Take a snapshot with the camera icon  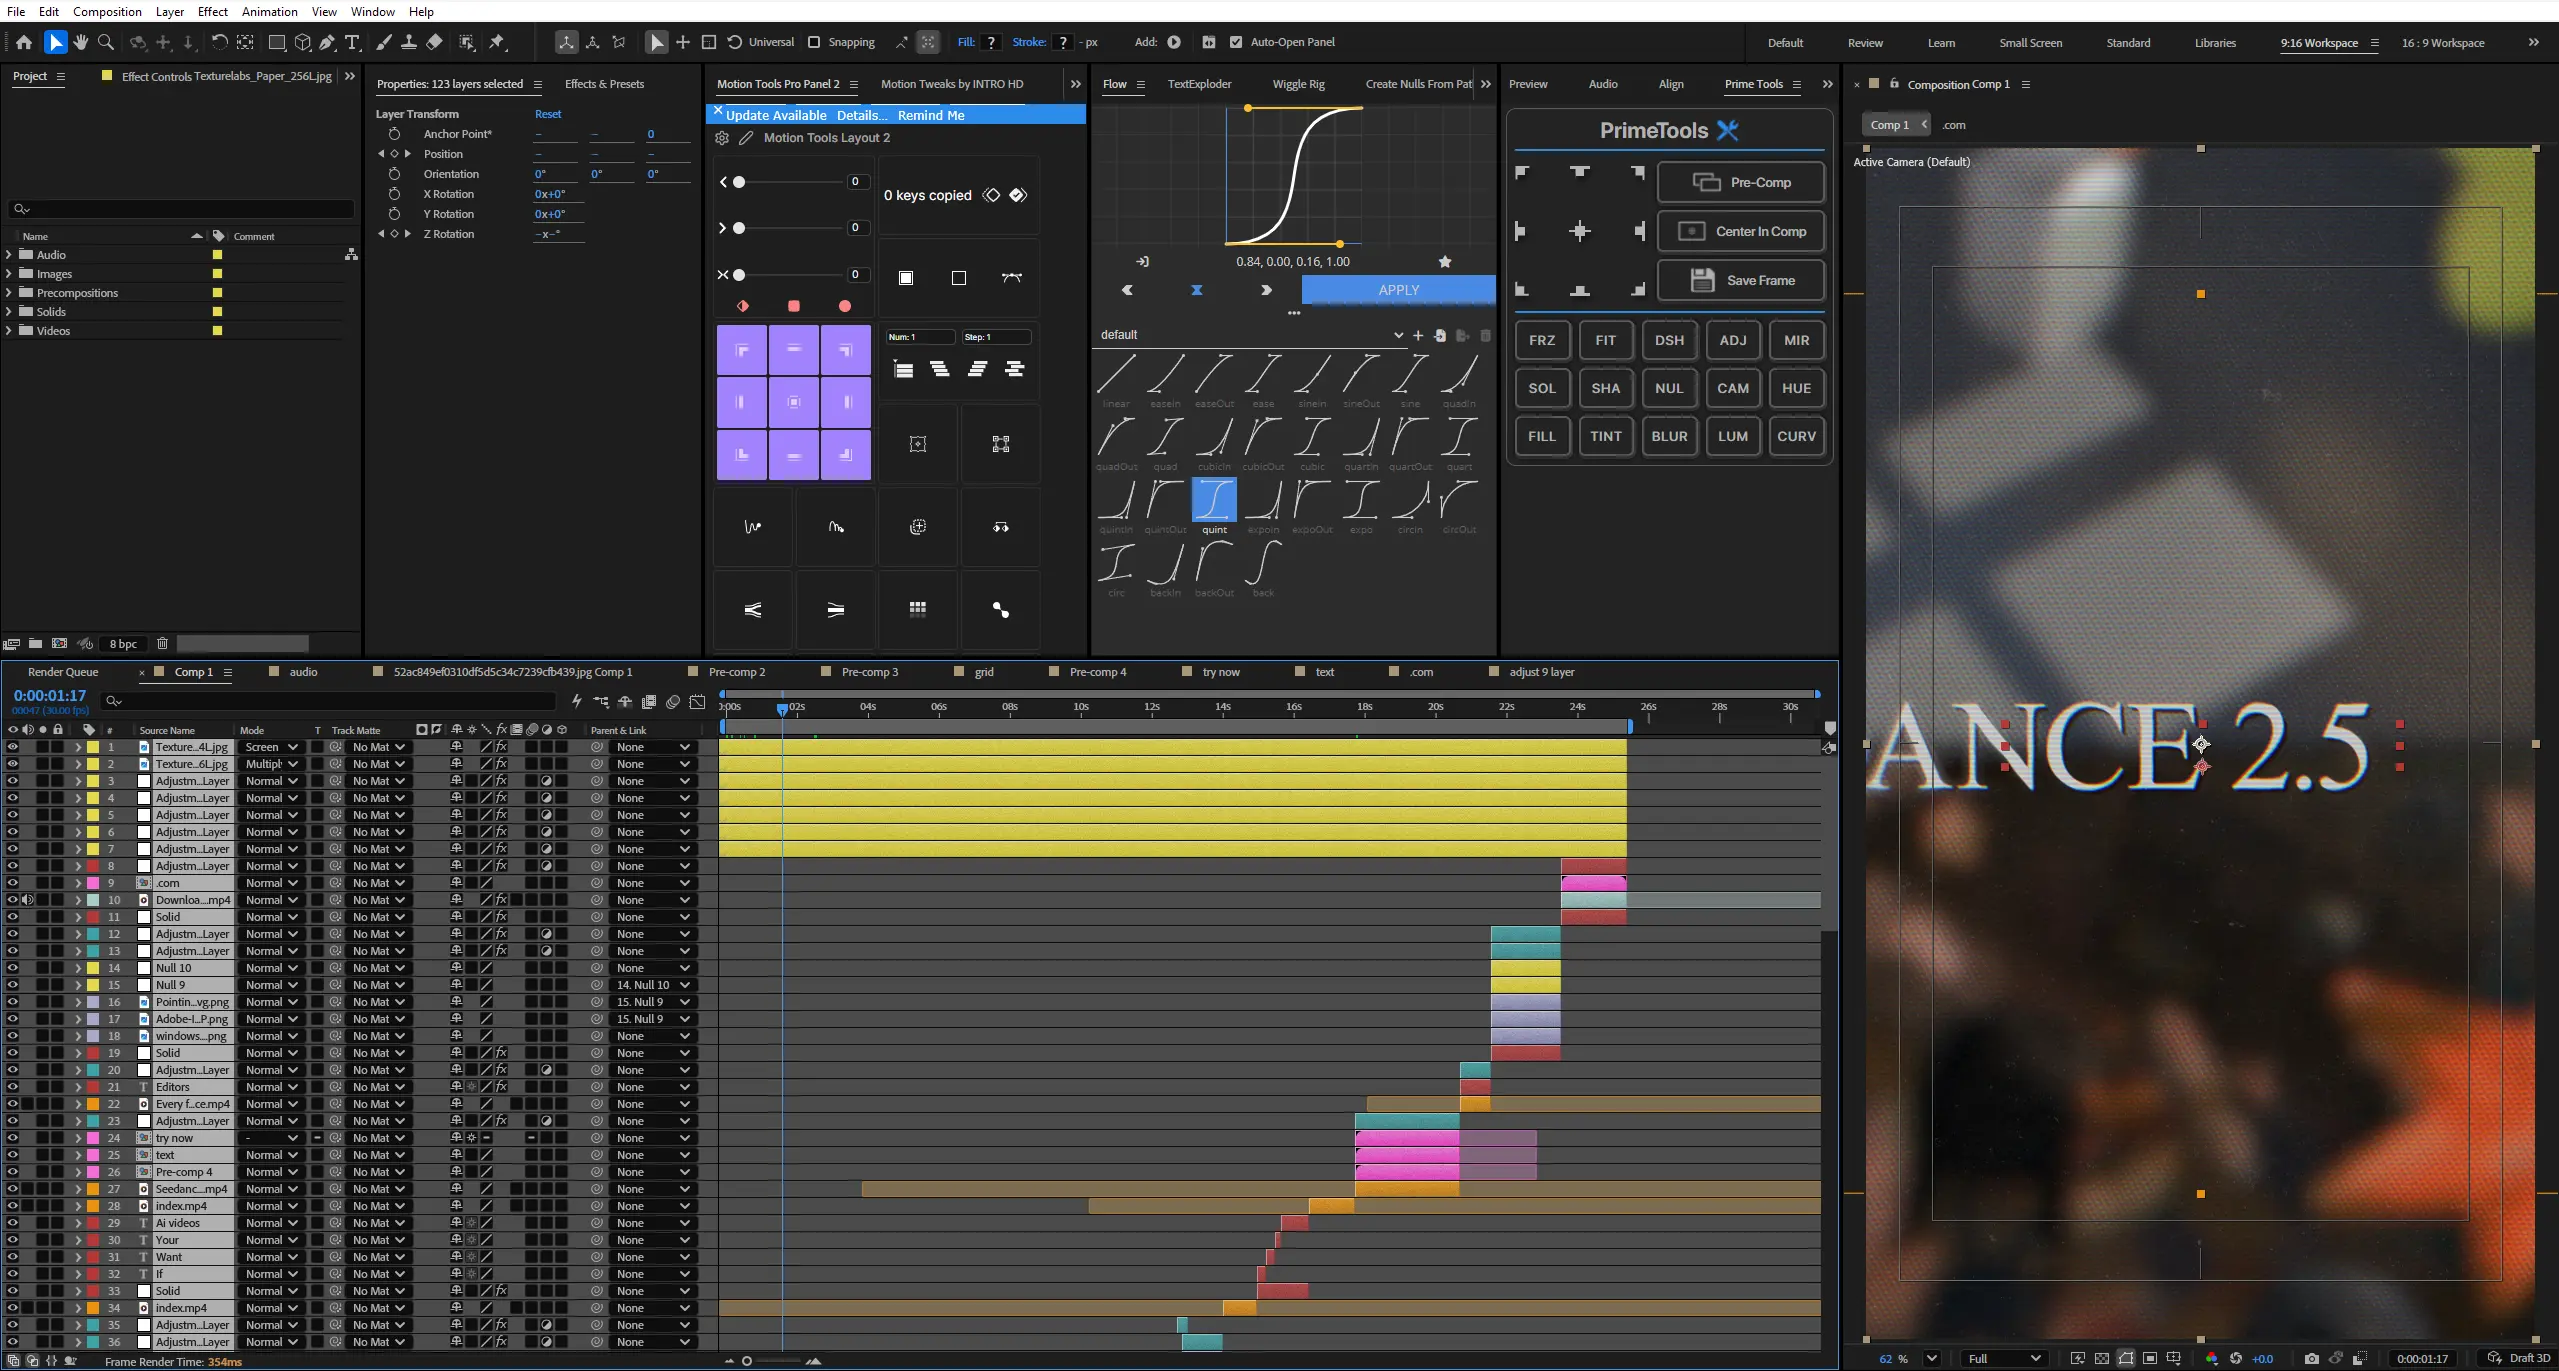pyautogui.click(x=2311, y=1359)
